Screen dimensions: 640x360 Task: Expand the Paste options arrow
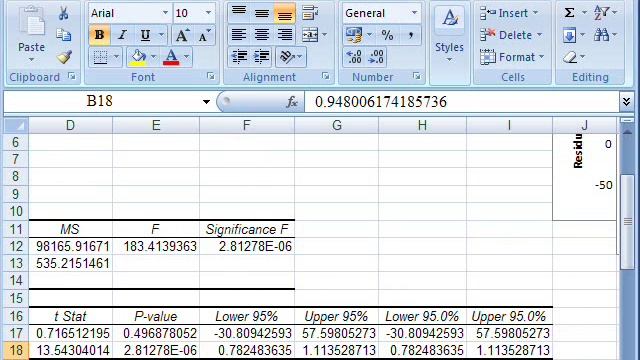[x=31, y=60]
